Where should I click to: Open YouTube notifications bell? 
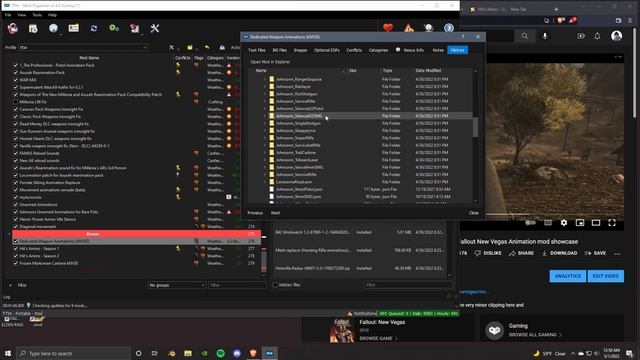(x=597, y=36)
